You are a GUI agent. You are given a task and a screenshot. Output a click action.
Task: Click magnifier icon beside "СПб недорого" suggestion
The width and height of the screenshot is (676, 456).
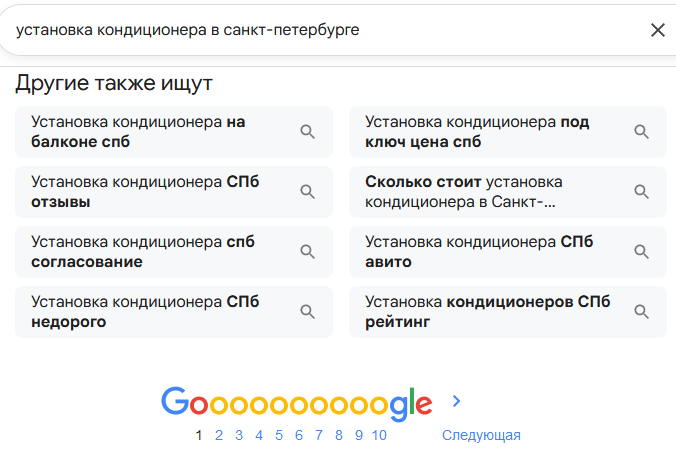pos(308,312)
